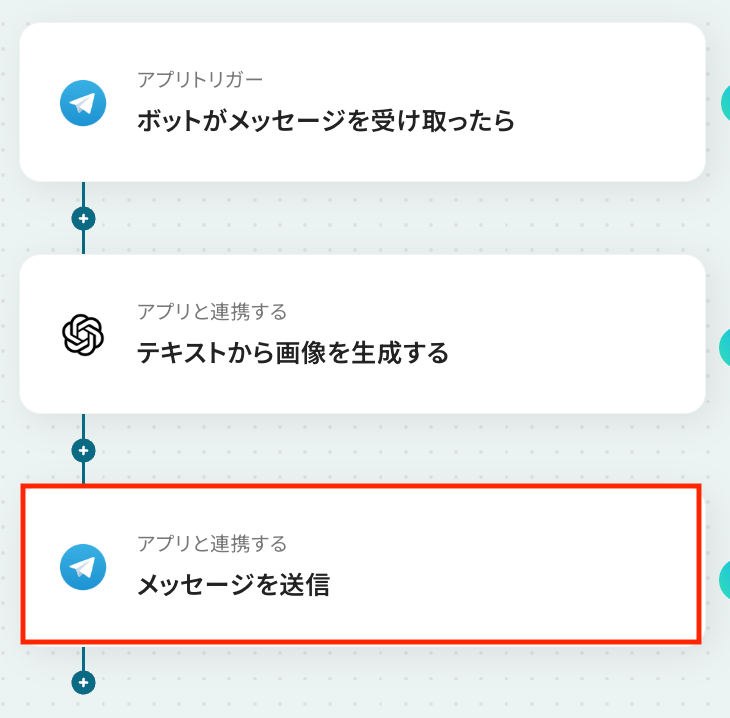730x718 pixels.
Task: Add a step below テキストから画像を生成する card
Action: [83, 450]
